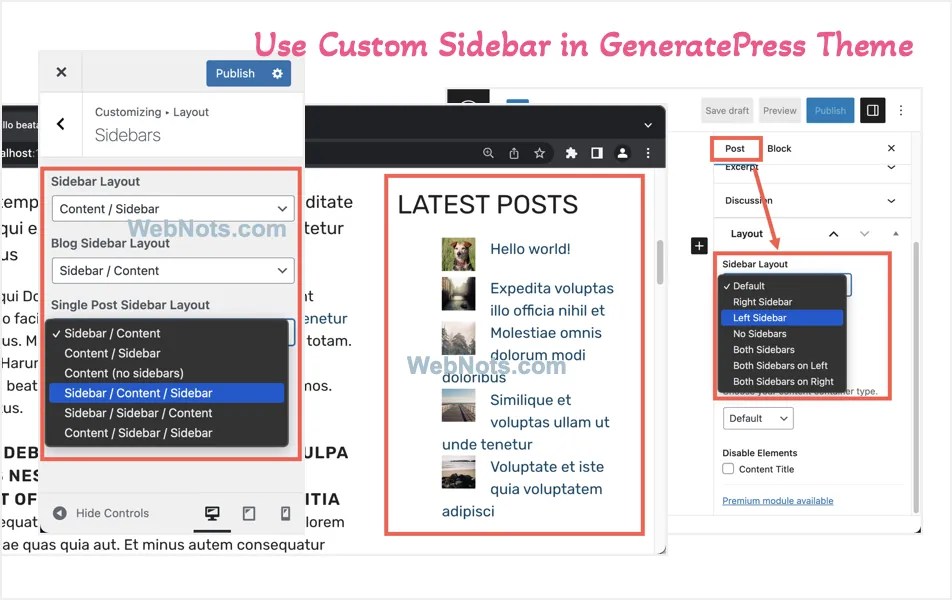The height and width of the screenshot is (600, 952).
Task: Switch to desktop preview icon
Action: click(x=212, y=514)
